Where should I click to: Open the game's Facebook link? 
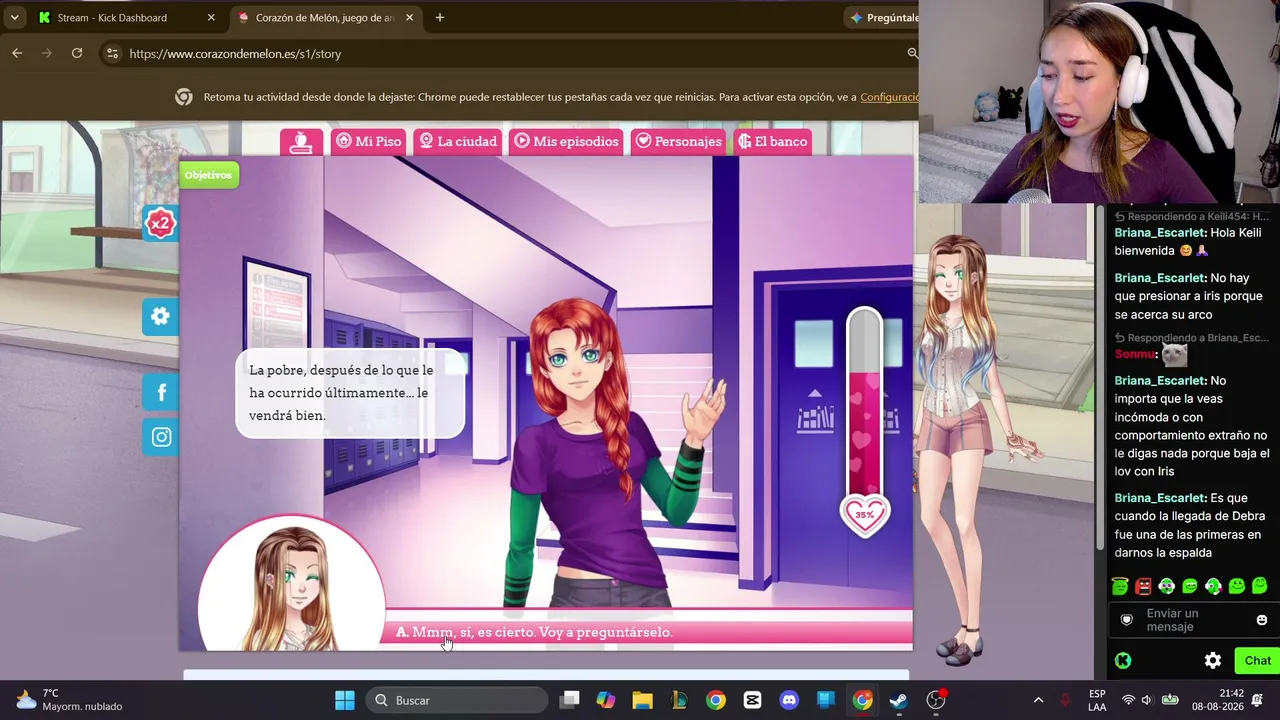point(161,393)
